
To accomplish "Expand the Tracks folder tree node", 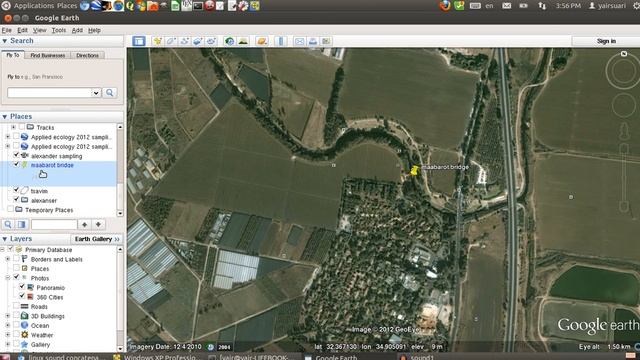I will (13, 127).
